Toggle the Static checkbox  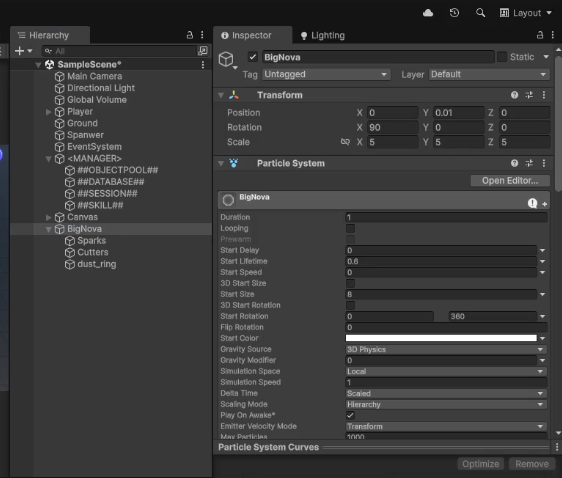(x=502, y=57)
